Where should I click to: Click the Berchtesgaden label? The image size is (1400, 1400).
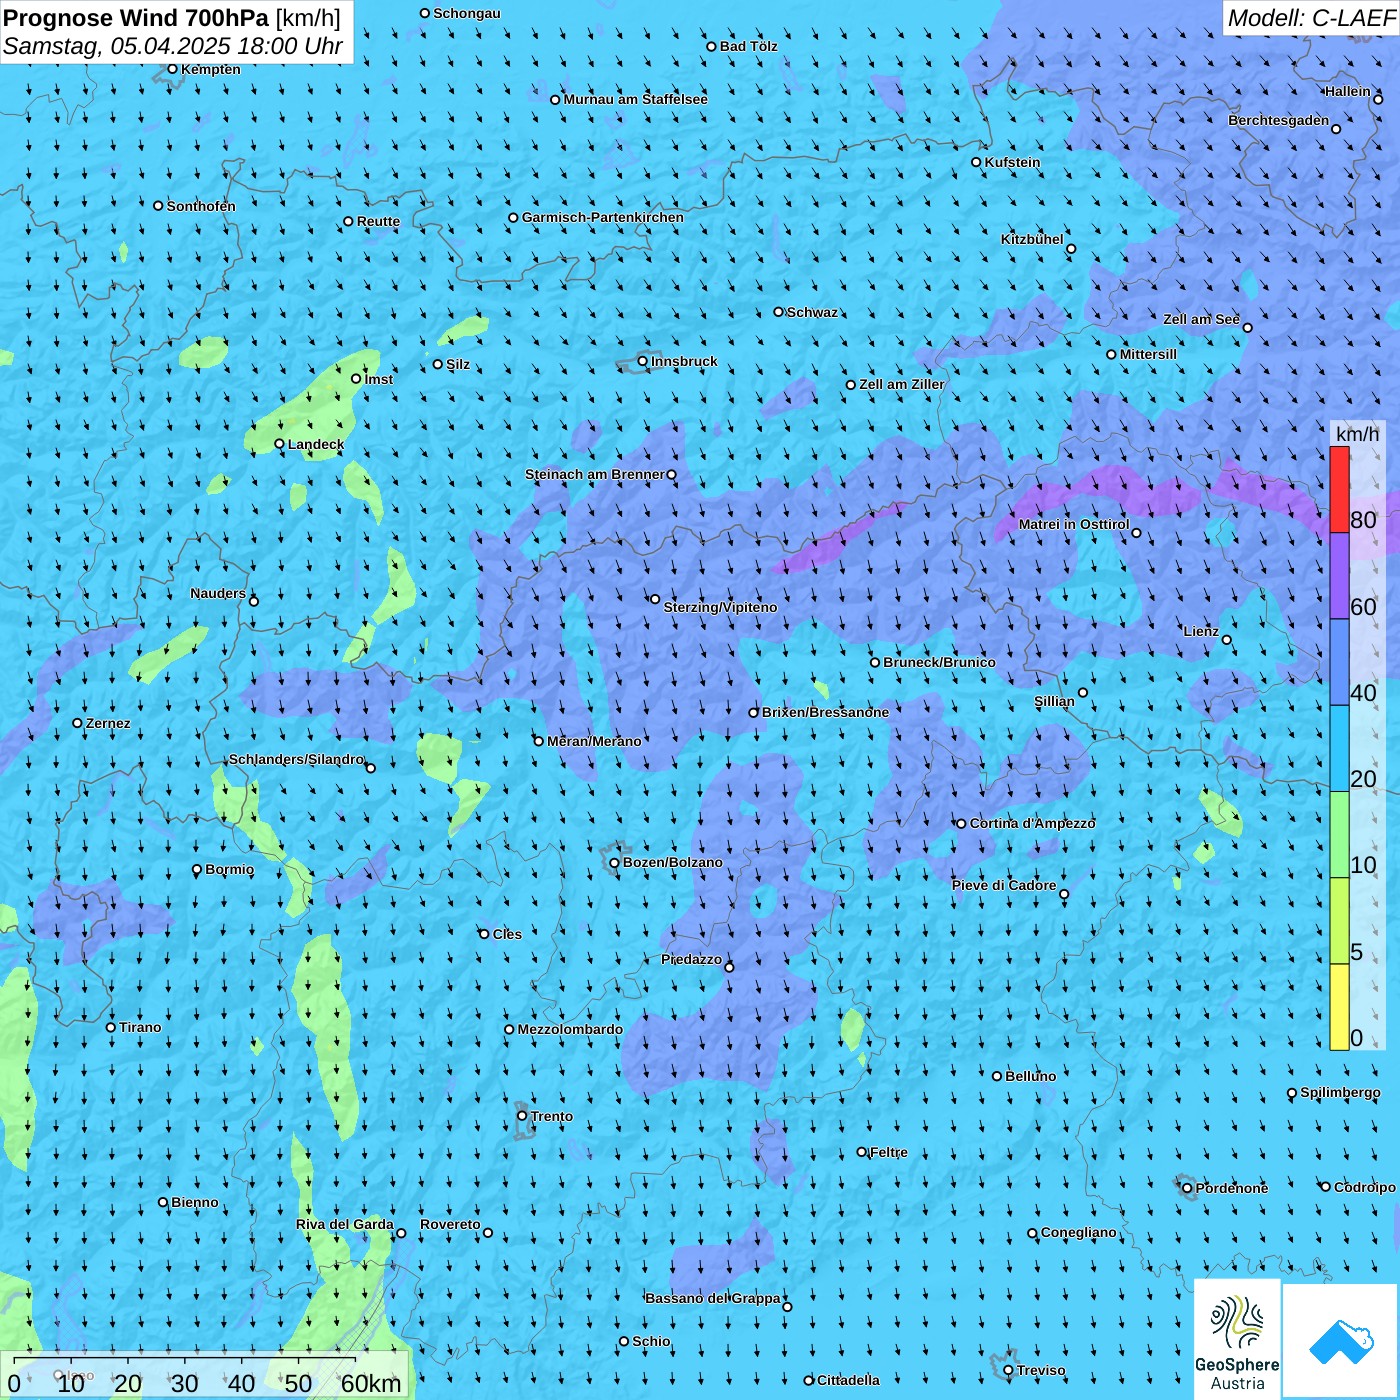1279,120
